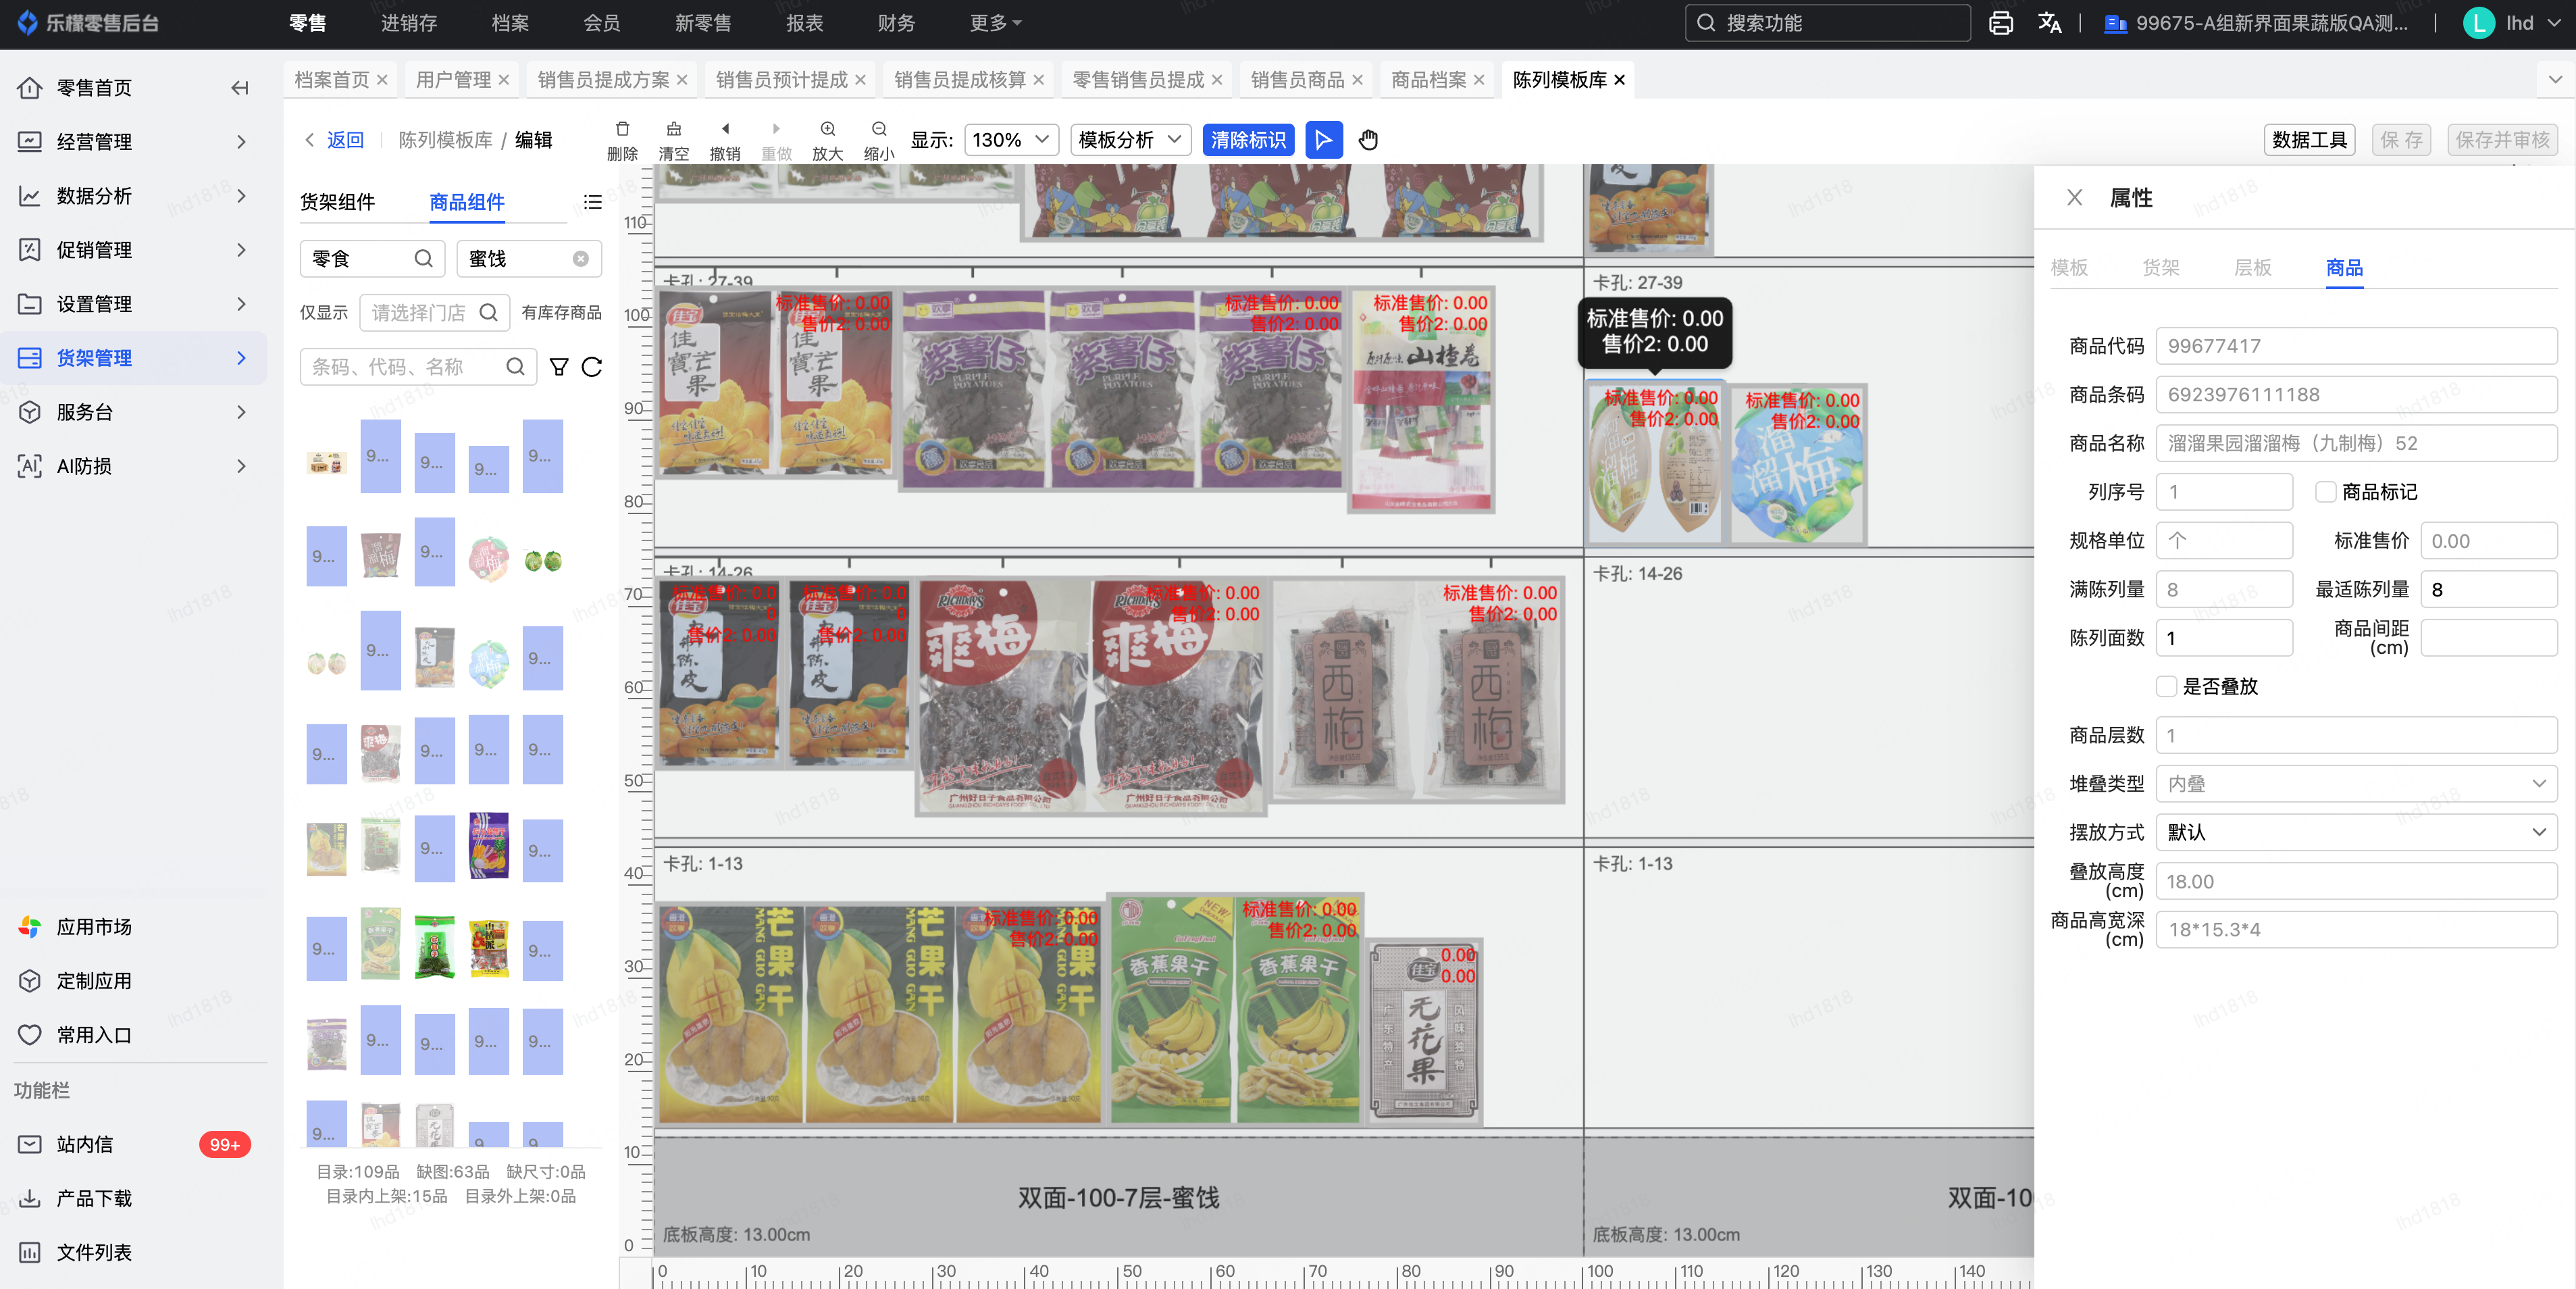Open the 层板 properties tab
Viewport: 2576px width, 1289px height.
click(2252, 268)
